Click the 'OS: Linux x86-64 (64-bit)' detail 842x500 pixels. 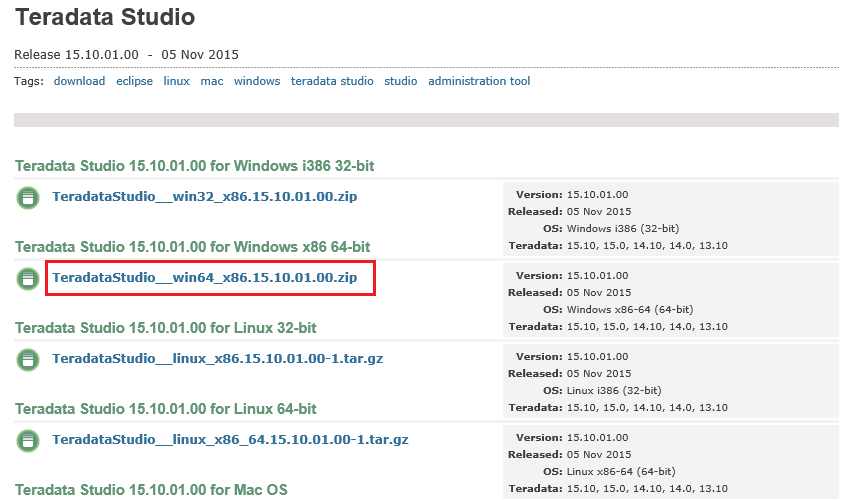tap(609, 472)
